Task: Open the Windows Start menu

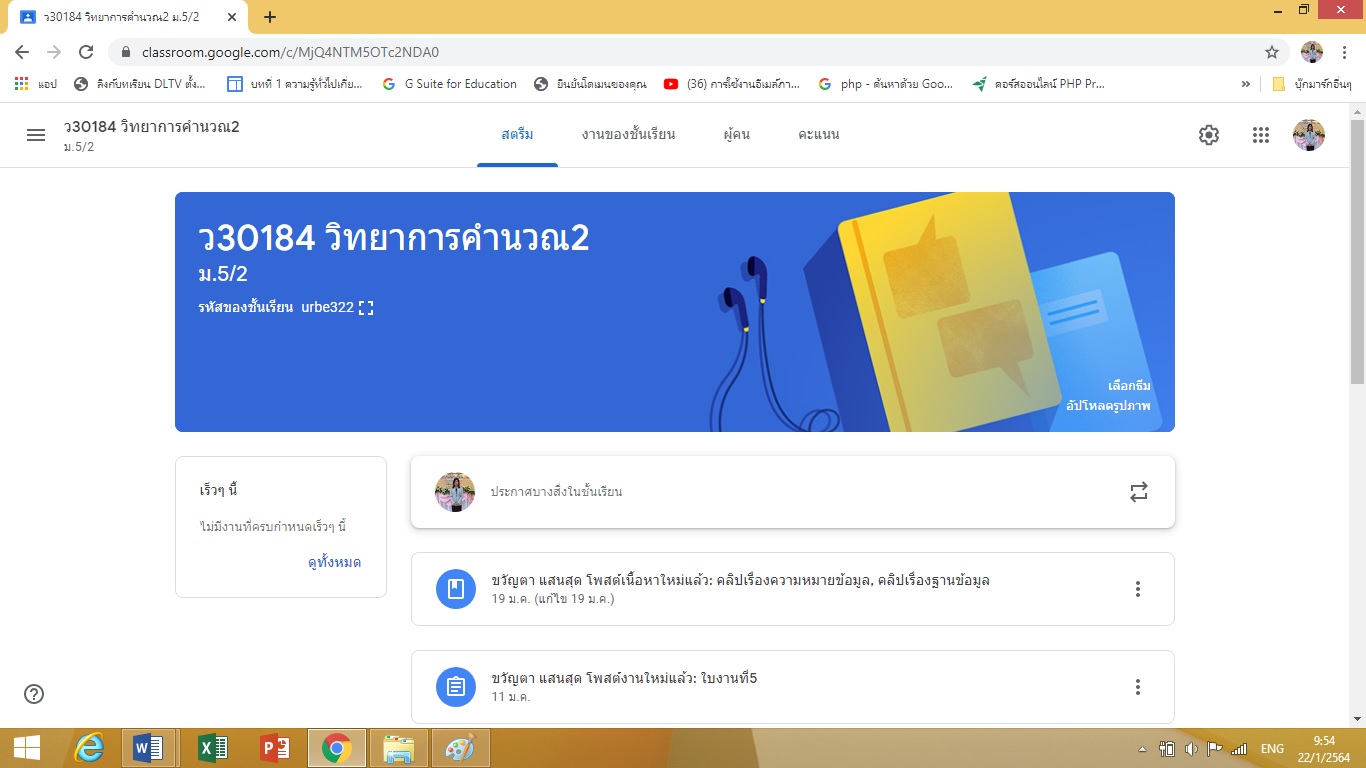Action: tap(26, 748)
